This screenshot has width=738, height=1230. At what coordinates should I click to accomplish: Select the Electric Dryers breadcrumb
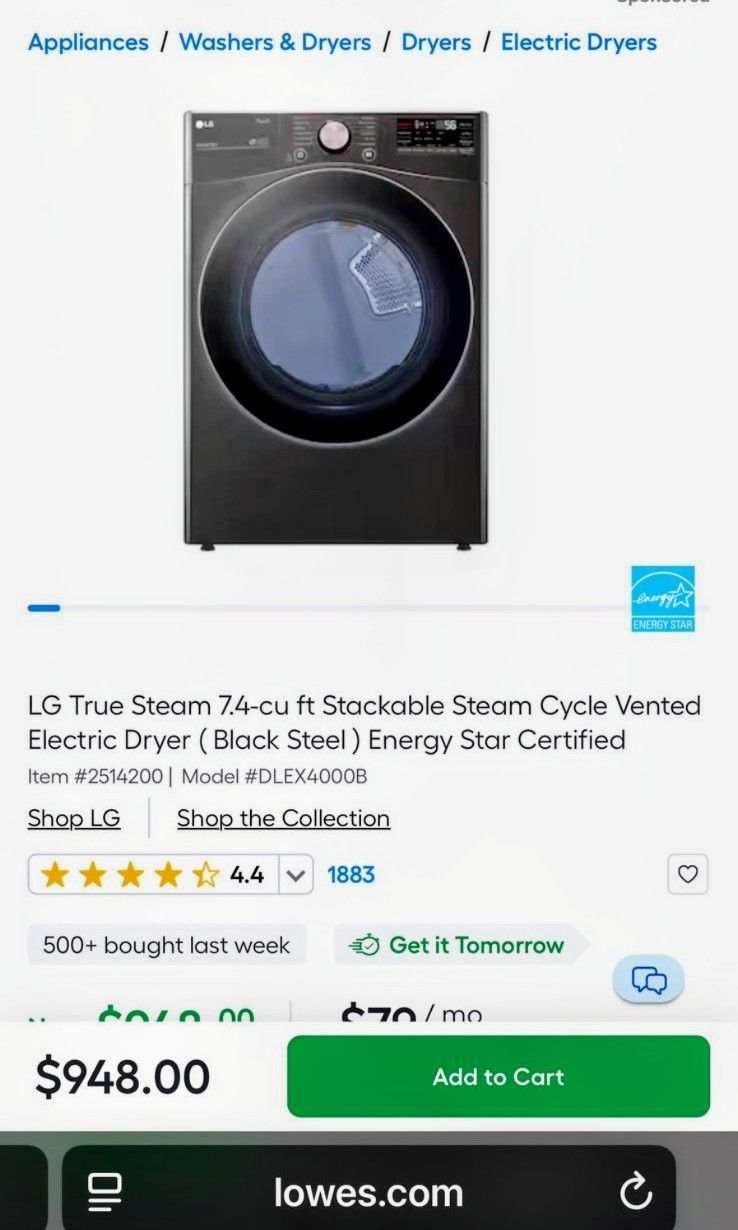[x=579, y=42]
